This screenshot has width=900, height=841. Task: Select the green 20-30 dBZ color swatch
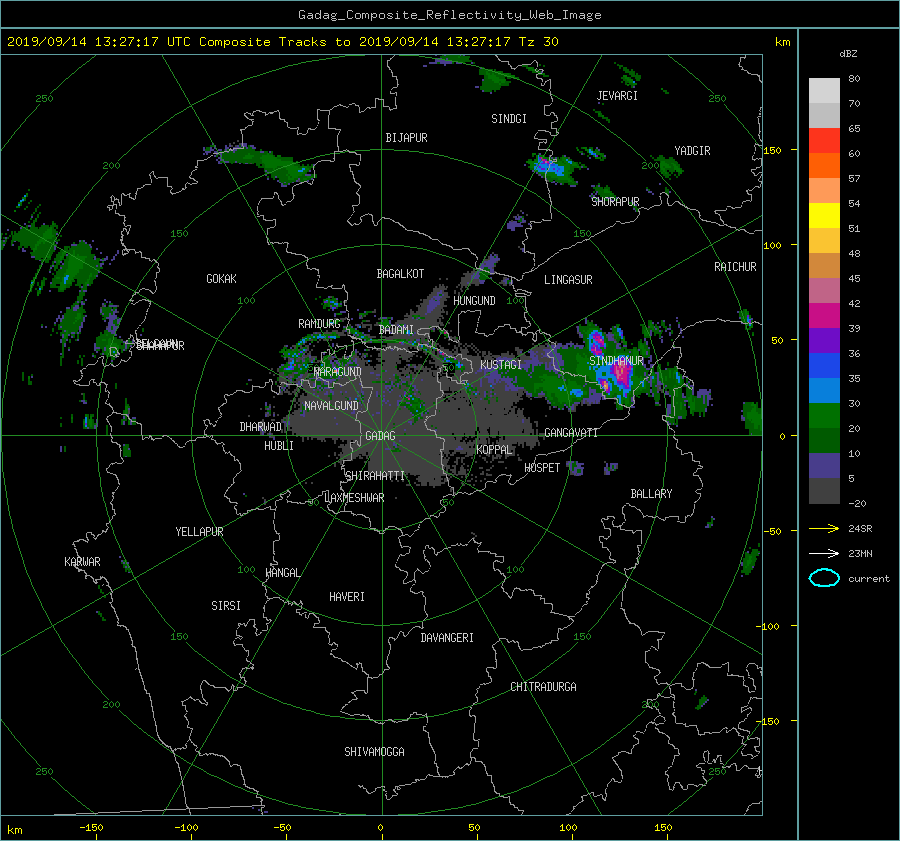click(x=824, y=416)
